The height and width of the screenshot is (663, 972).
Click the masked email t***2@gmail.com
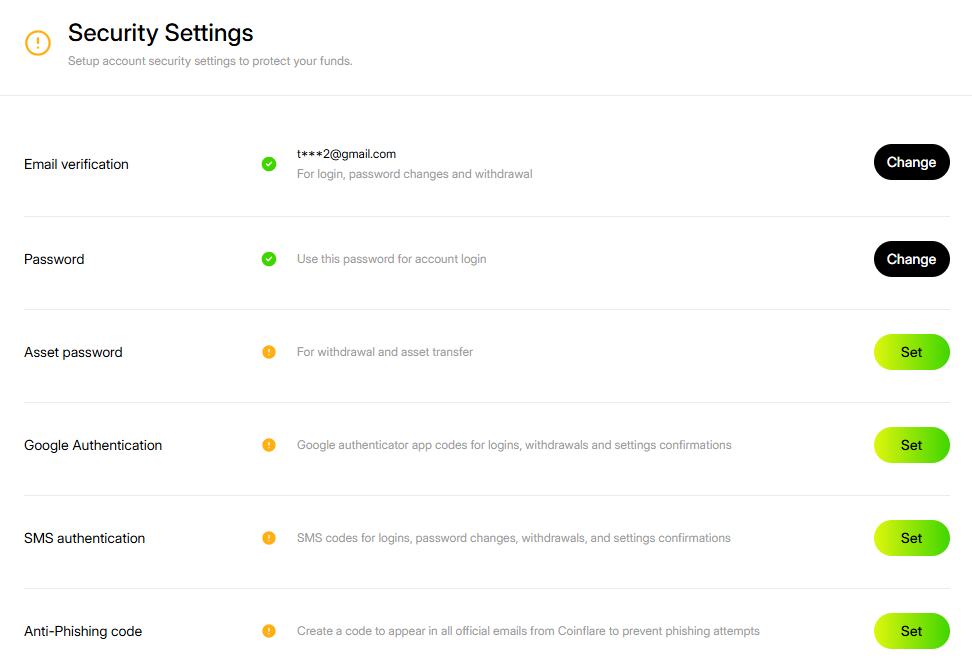point(346,154)
